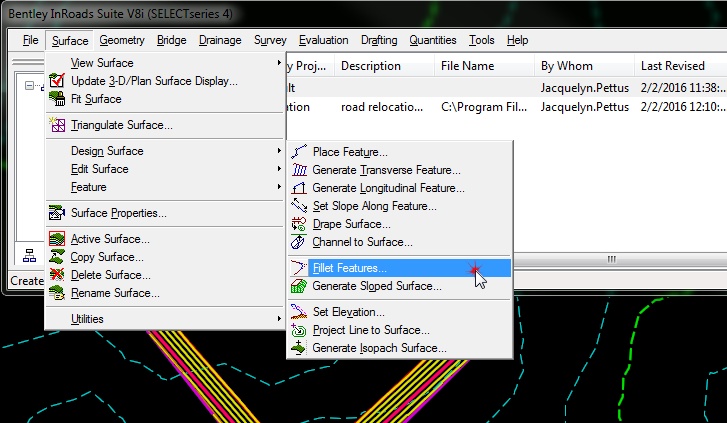Image resolution: width=727 pixels, height=423 pixels.
Task: Click the Fit Surface icon
Action: tap(57, 99)
